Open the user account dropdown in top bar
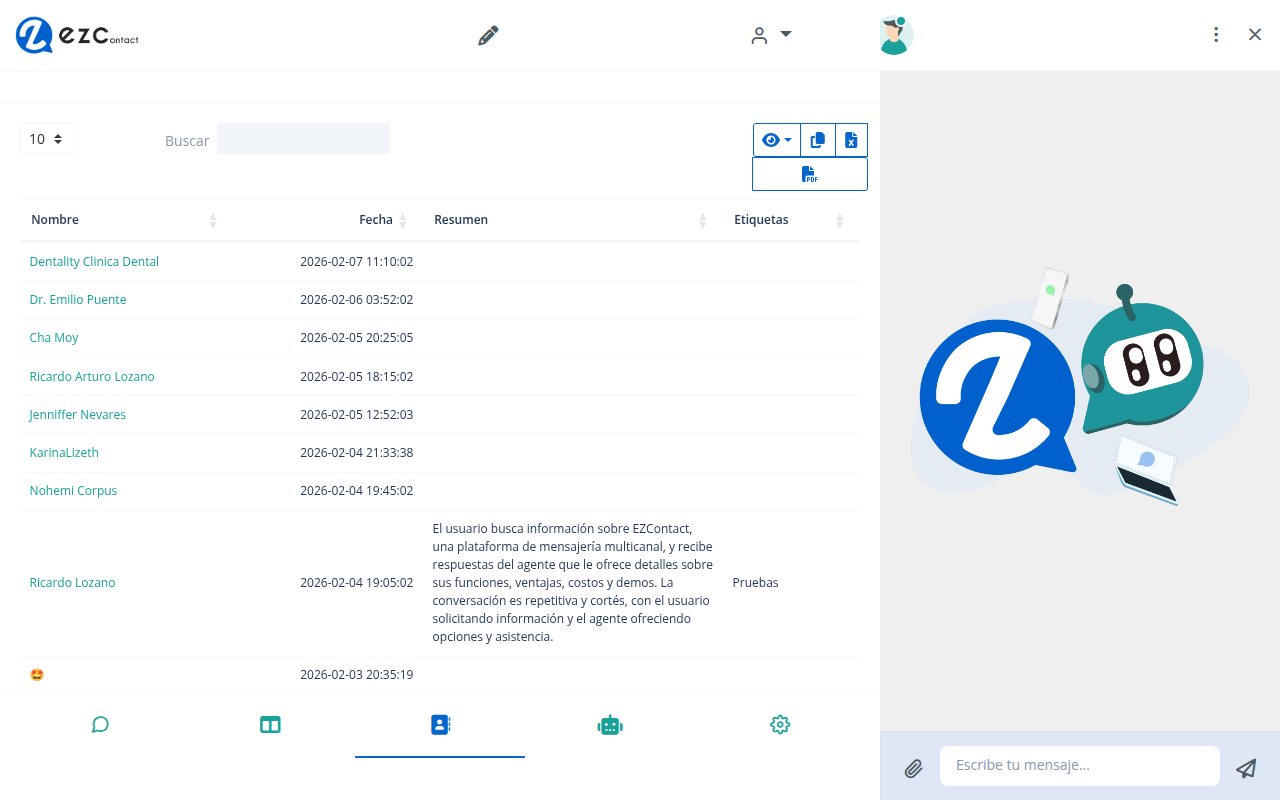This screenshot has width=1280, height=800. [770, 34]
